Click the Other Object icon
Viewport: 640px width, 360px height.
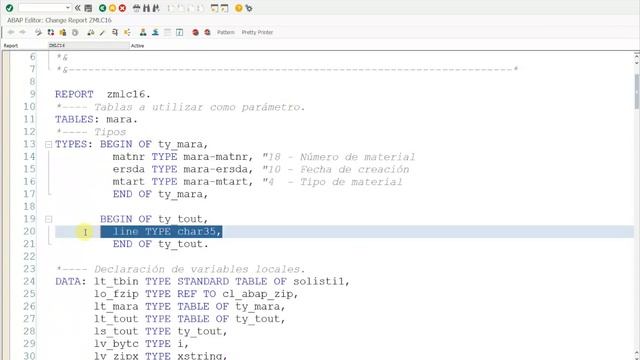[63, 32]
